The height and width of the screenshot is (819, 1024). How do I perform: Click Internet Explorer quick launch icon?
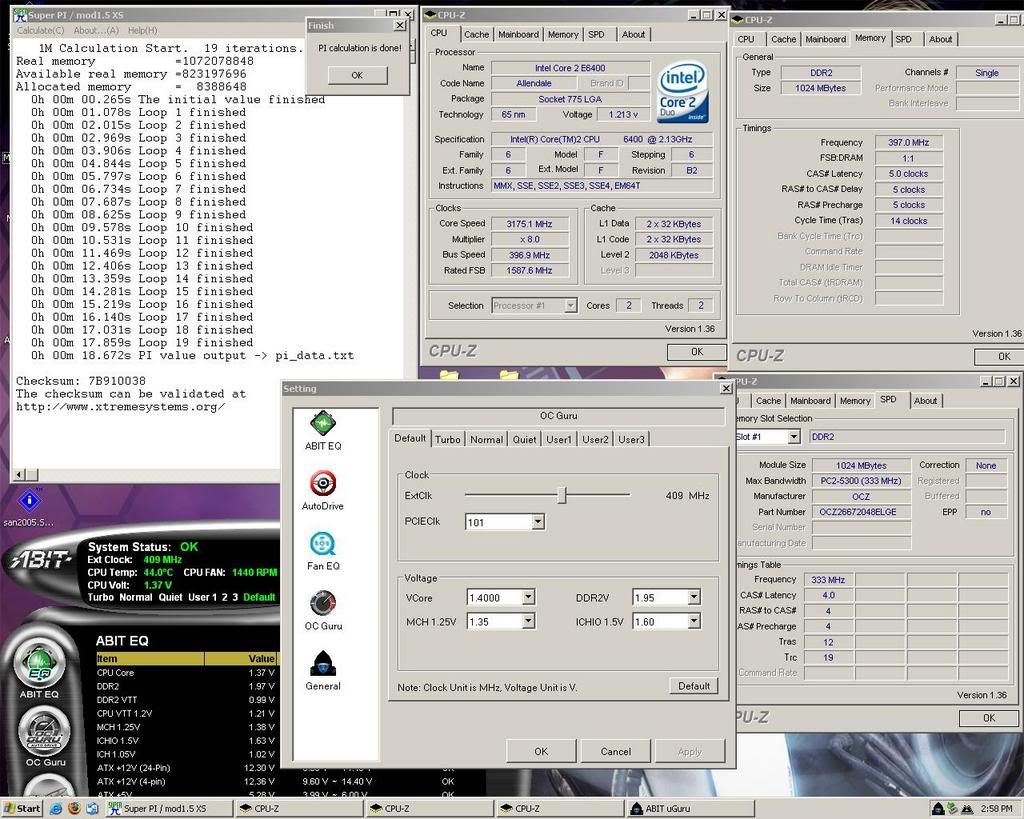point(56,808)
